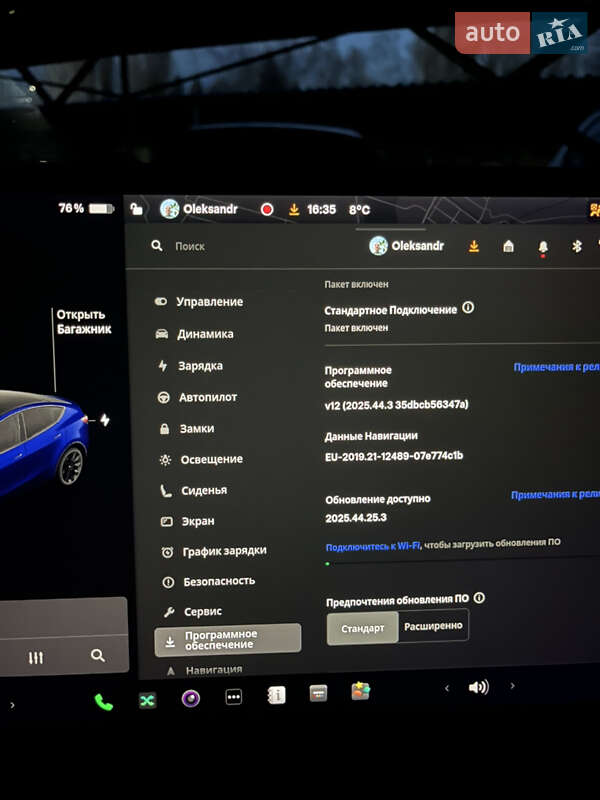Open release notes link next to Программное обеспечение
Image resolution: width=600 pixels, height=800 pixels.
tap(556, 367)
